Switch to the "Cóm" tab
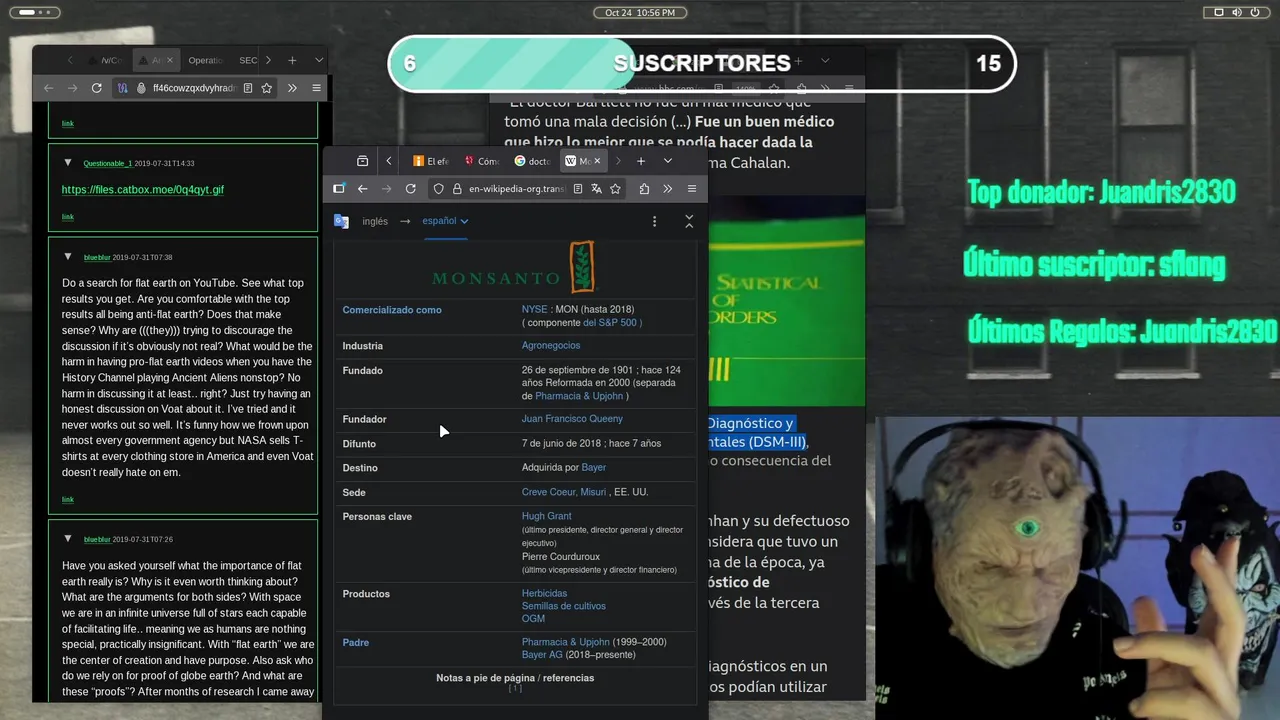The width and height of the screenshot is (1280, 720). 481,161
